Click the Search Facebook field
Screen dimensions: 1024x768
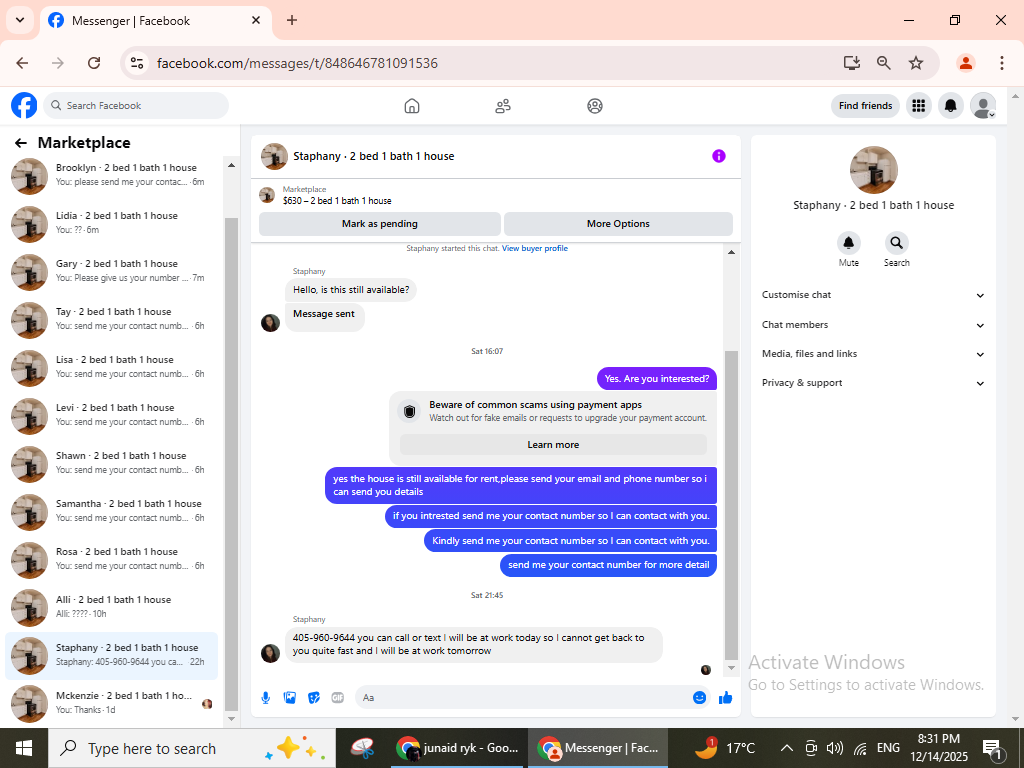(x=136, y=106)
